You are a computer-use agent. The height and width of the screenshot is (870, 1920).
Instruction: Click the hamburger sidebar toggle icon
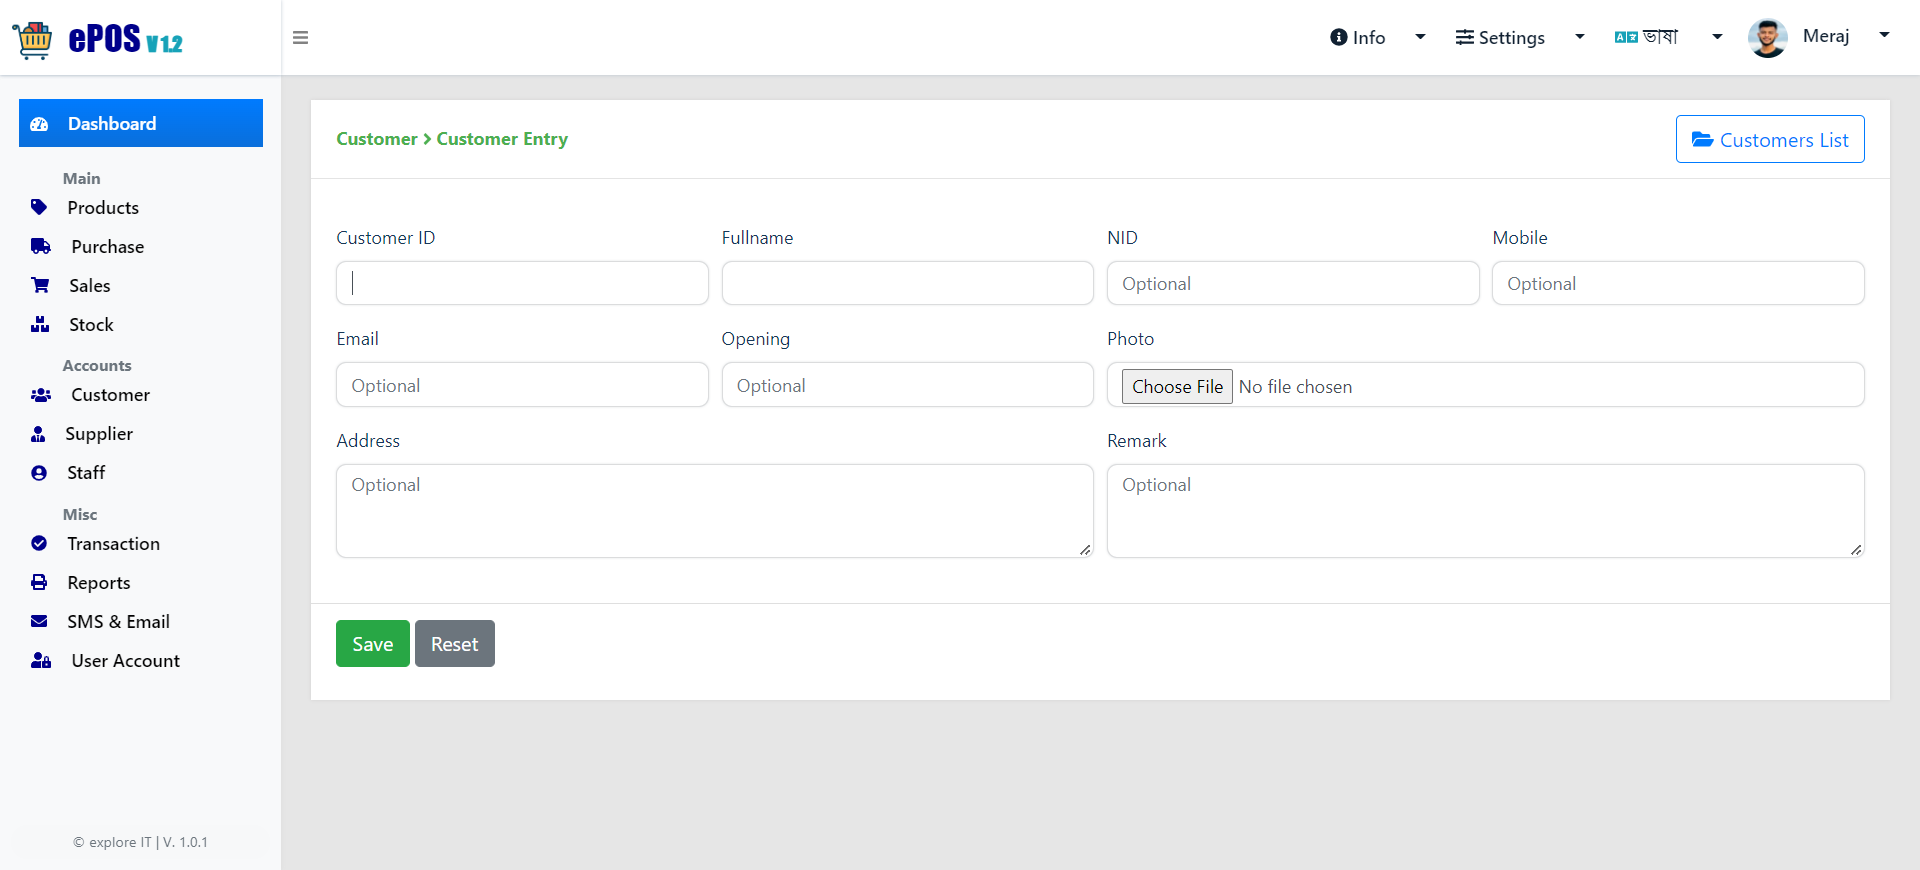(300, 38)
